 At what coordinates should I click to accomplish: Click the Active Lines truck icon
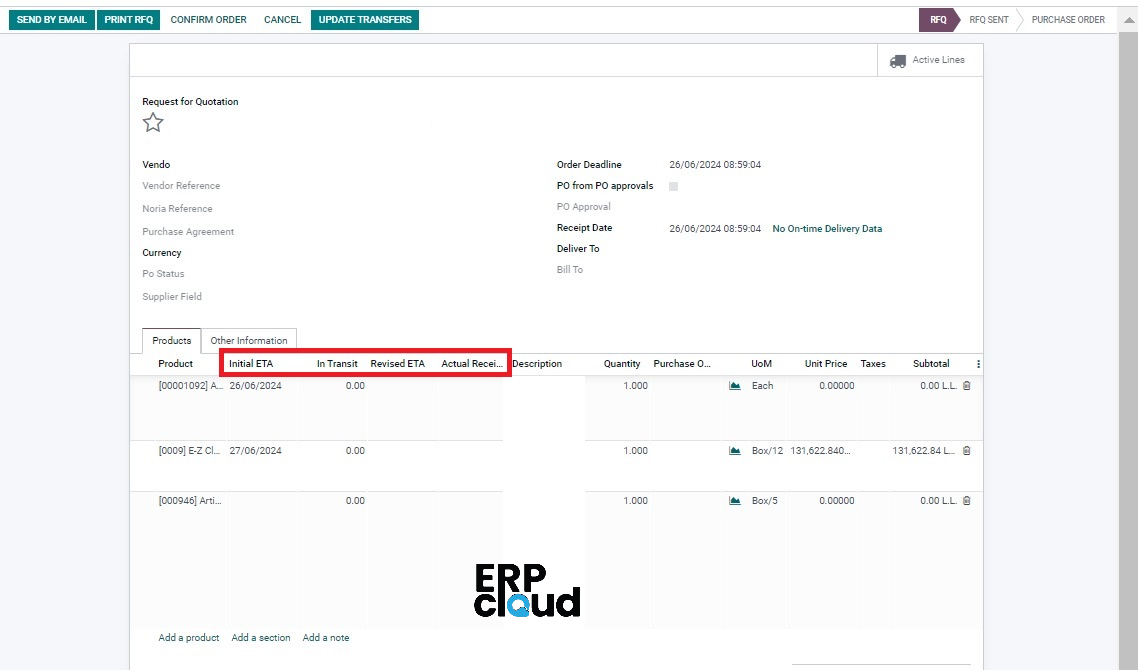click(898, 61)
